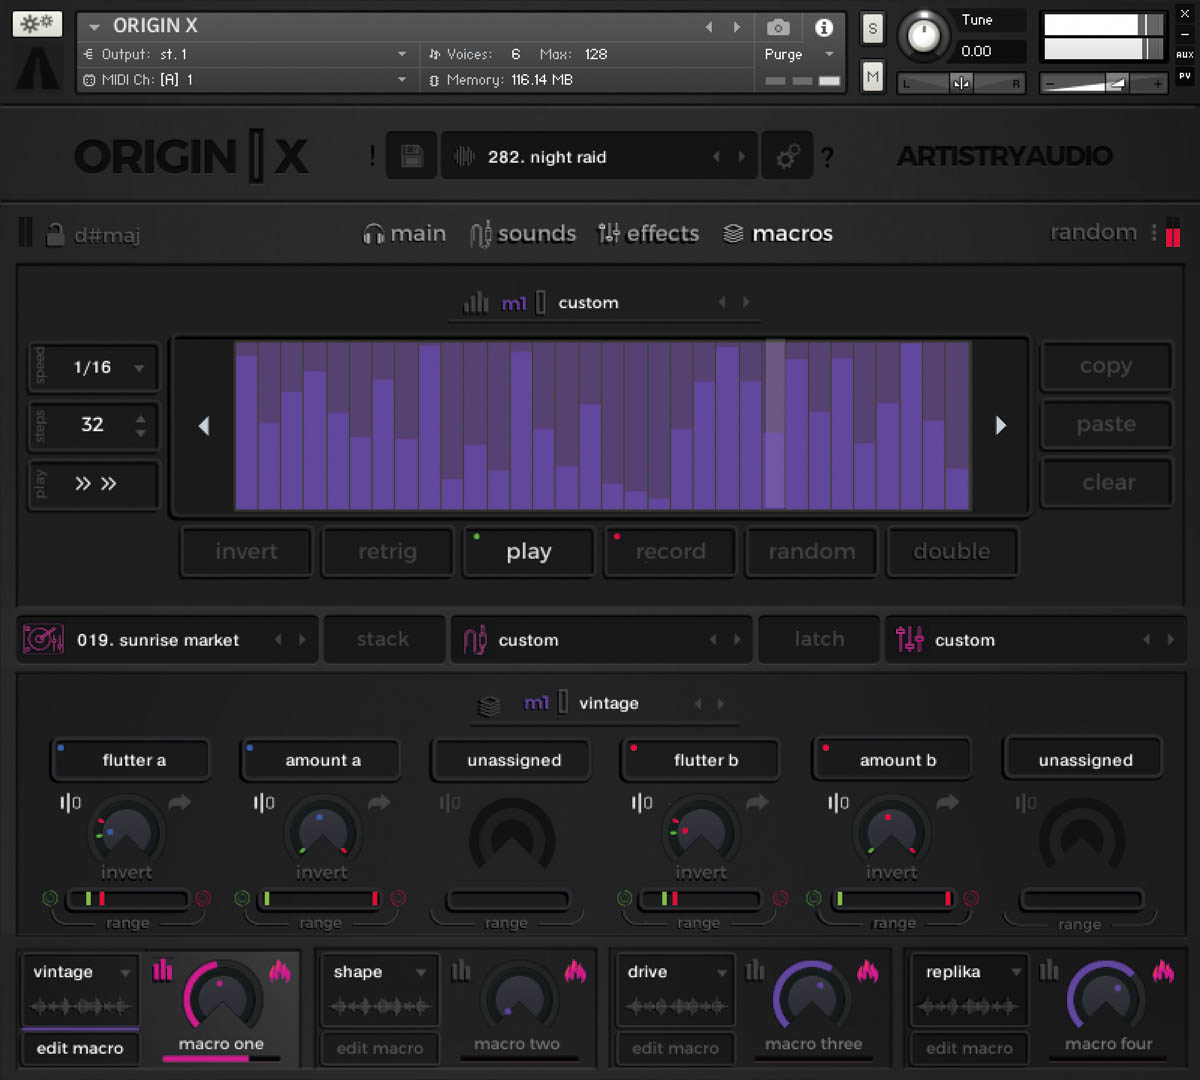Click the sequencer bars icon on macro two
This screenshot has width=1200, height=1080.
click(460, 970)
